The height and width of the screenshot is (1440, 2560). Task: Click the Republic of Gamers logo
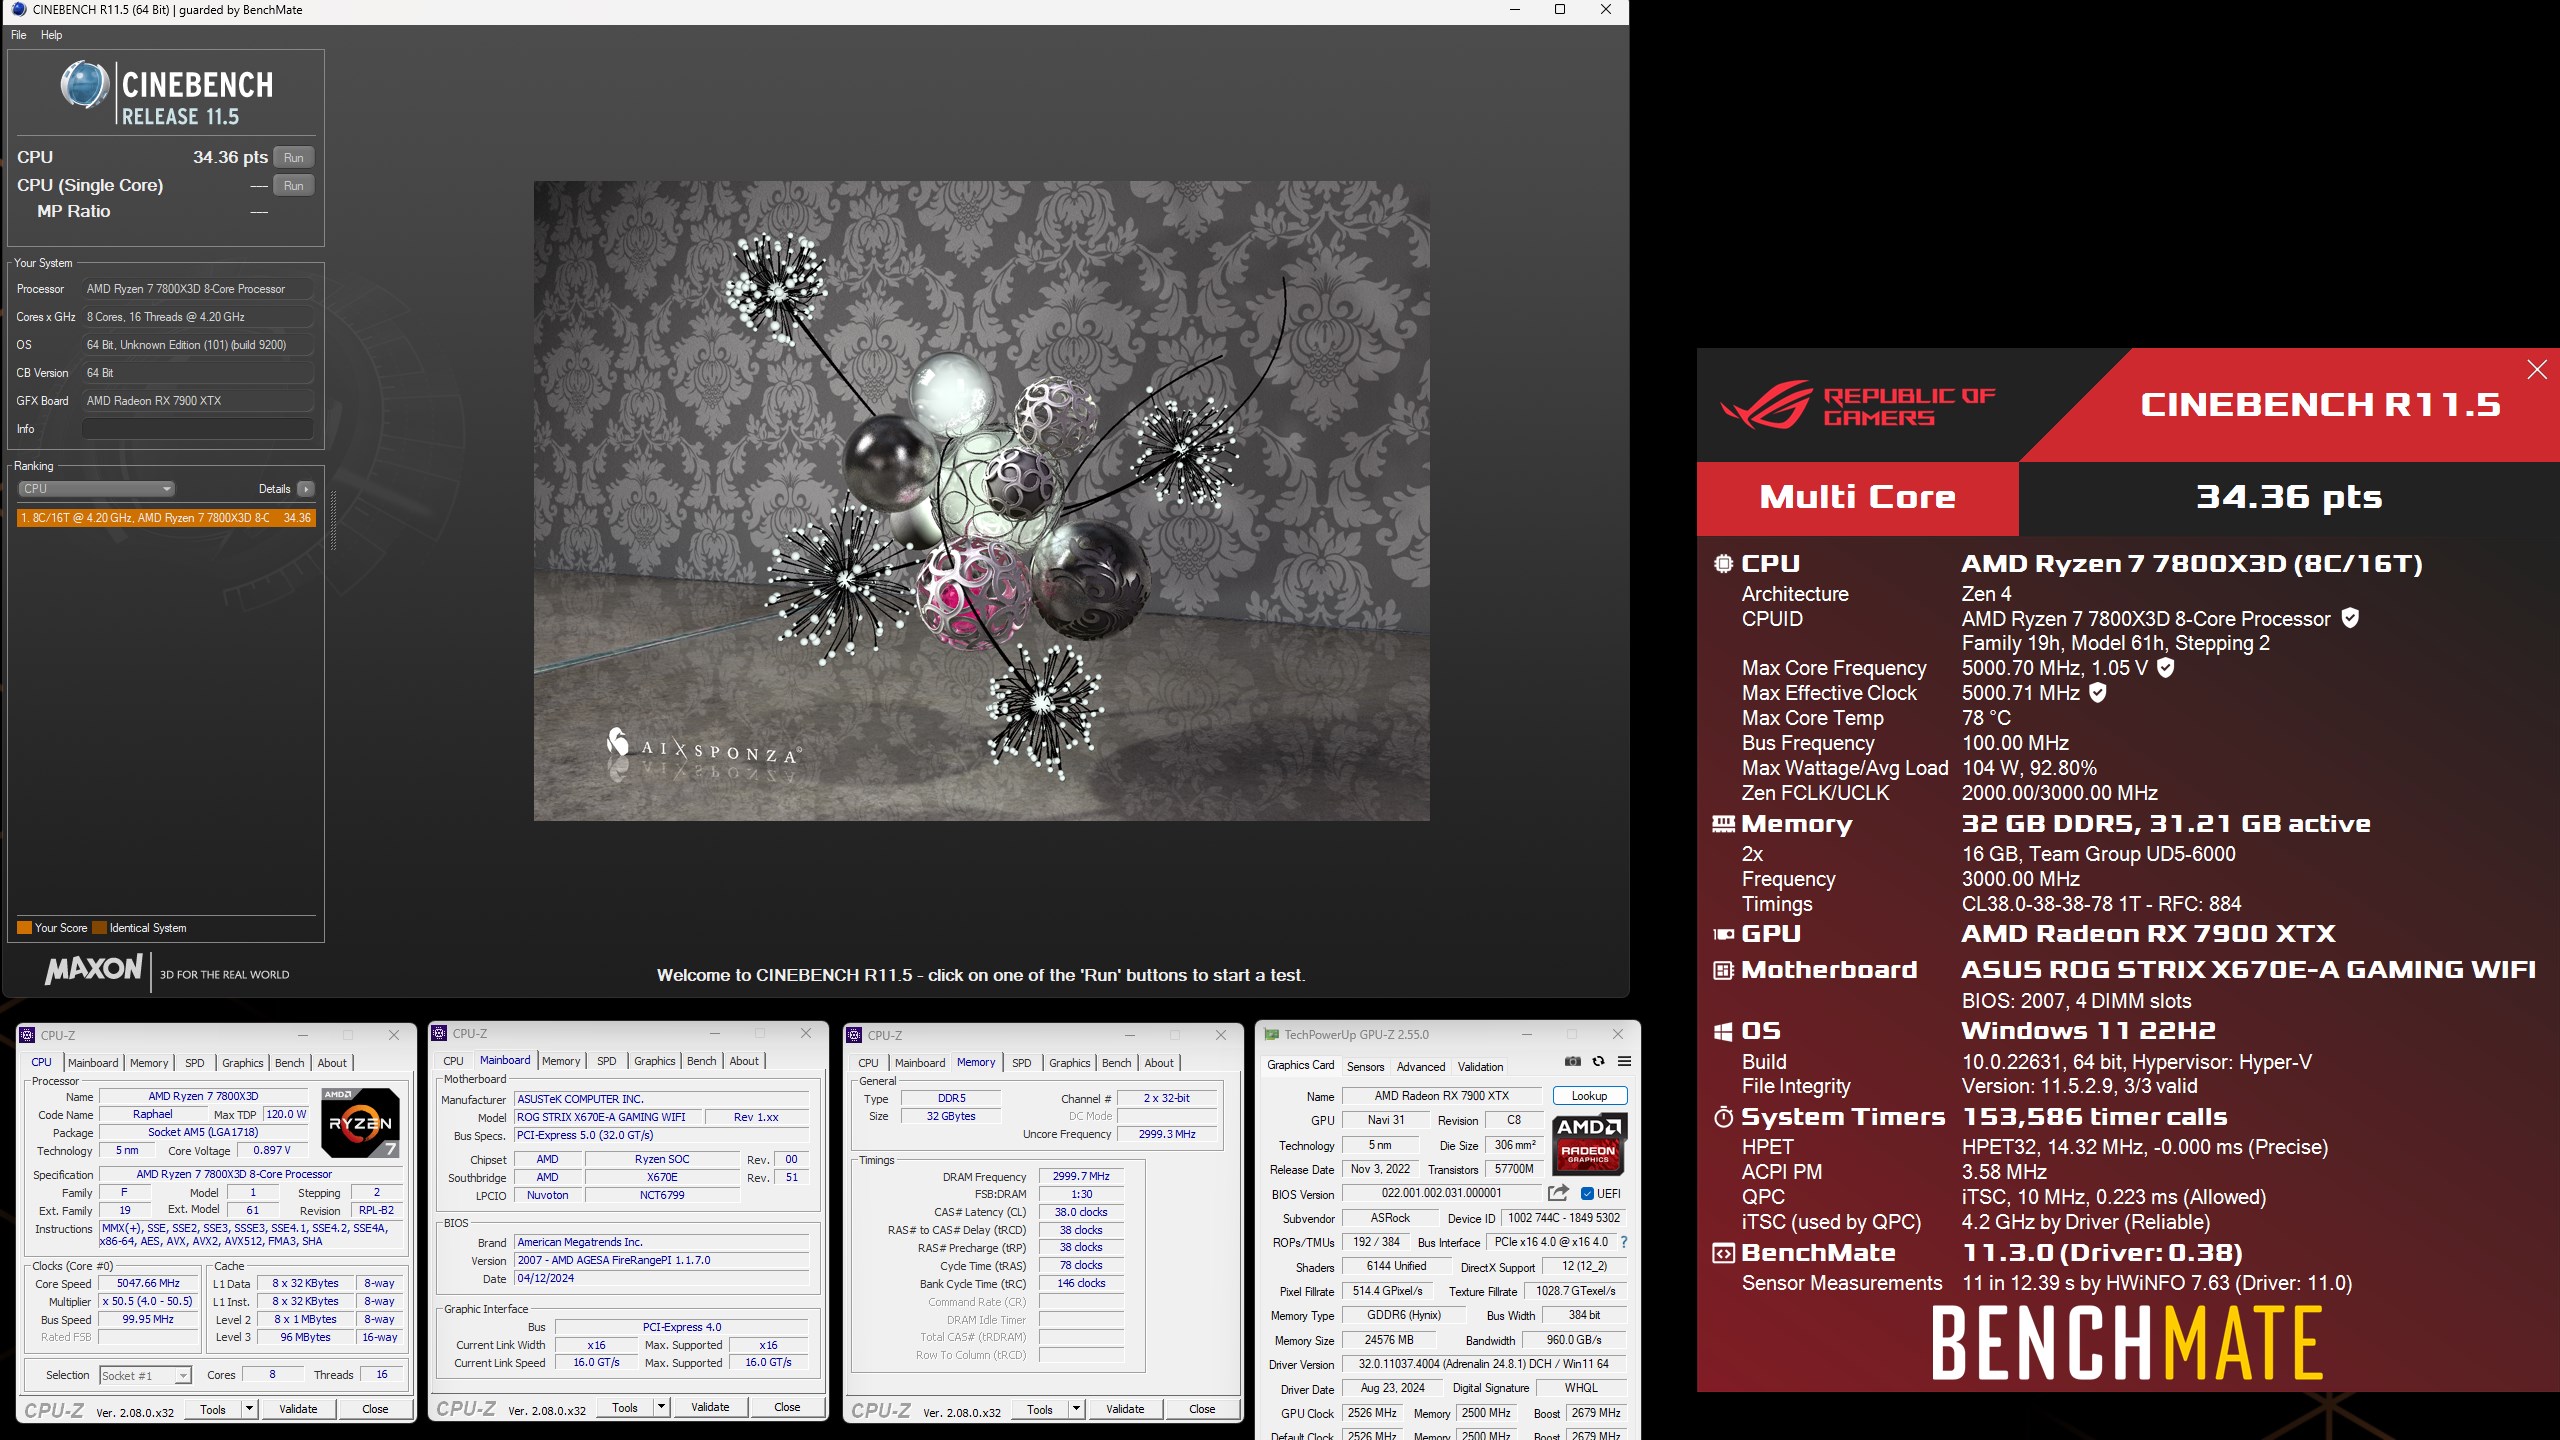pyautogui.click(x=1858, y=404)
